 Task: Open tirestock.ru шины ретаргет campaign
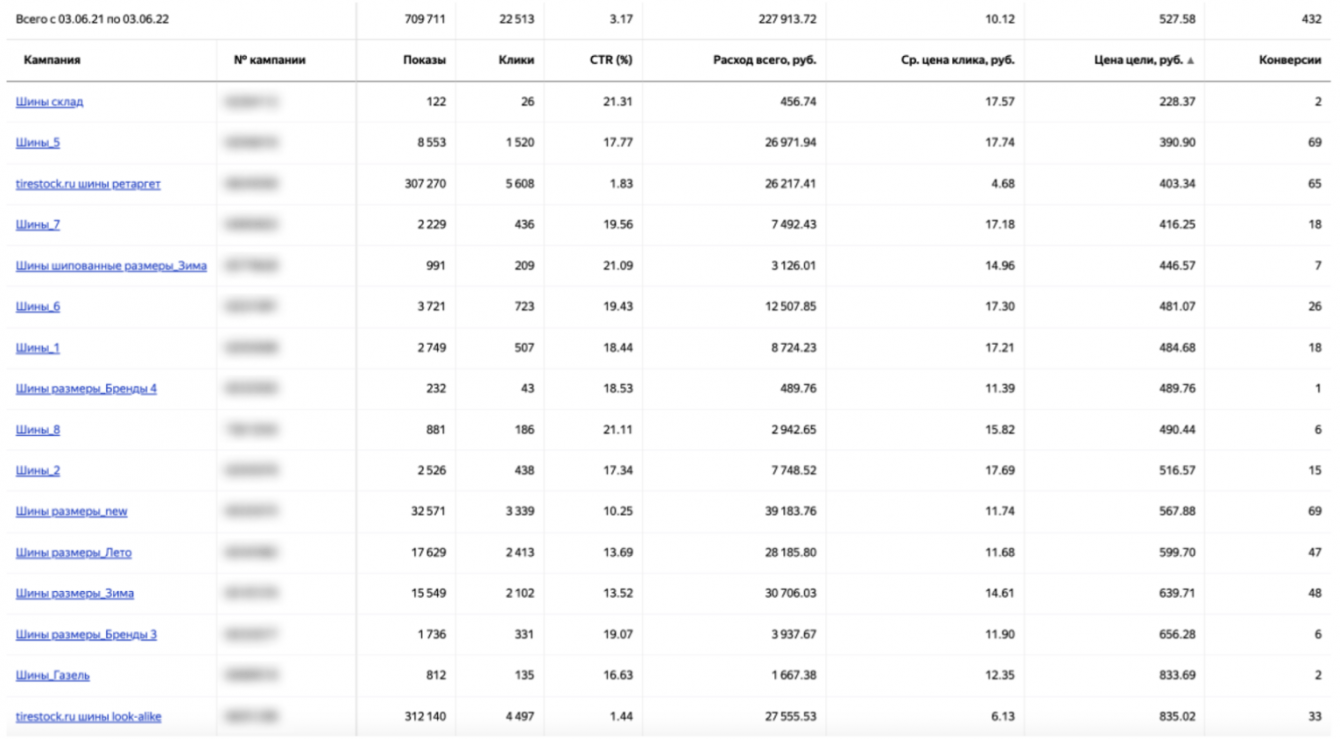pos(88,184)
